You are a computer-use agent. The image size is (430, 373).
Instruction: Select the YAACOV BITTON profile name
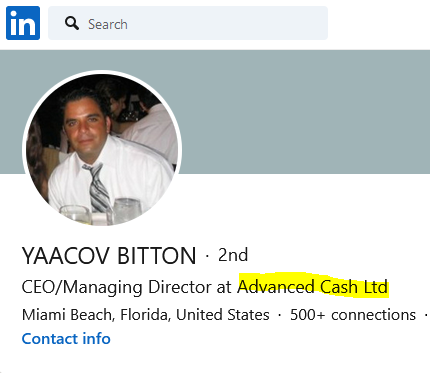coord(109,256)
